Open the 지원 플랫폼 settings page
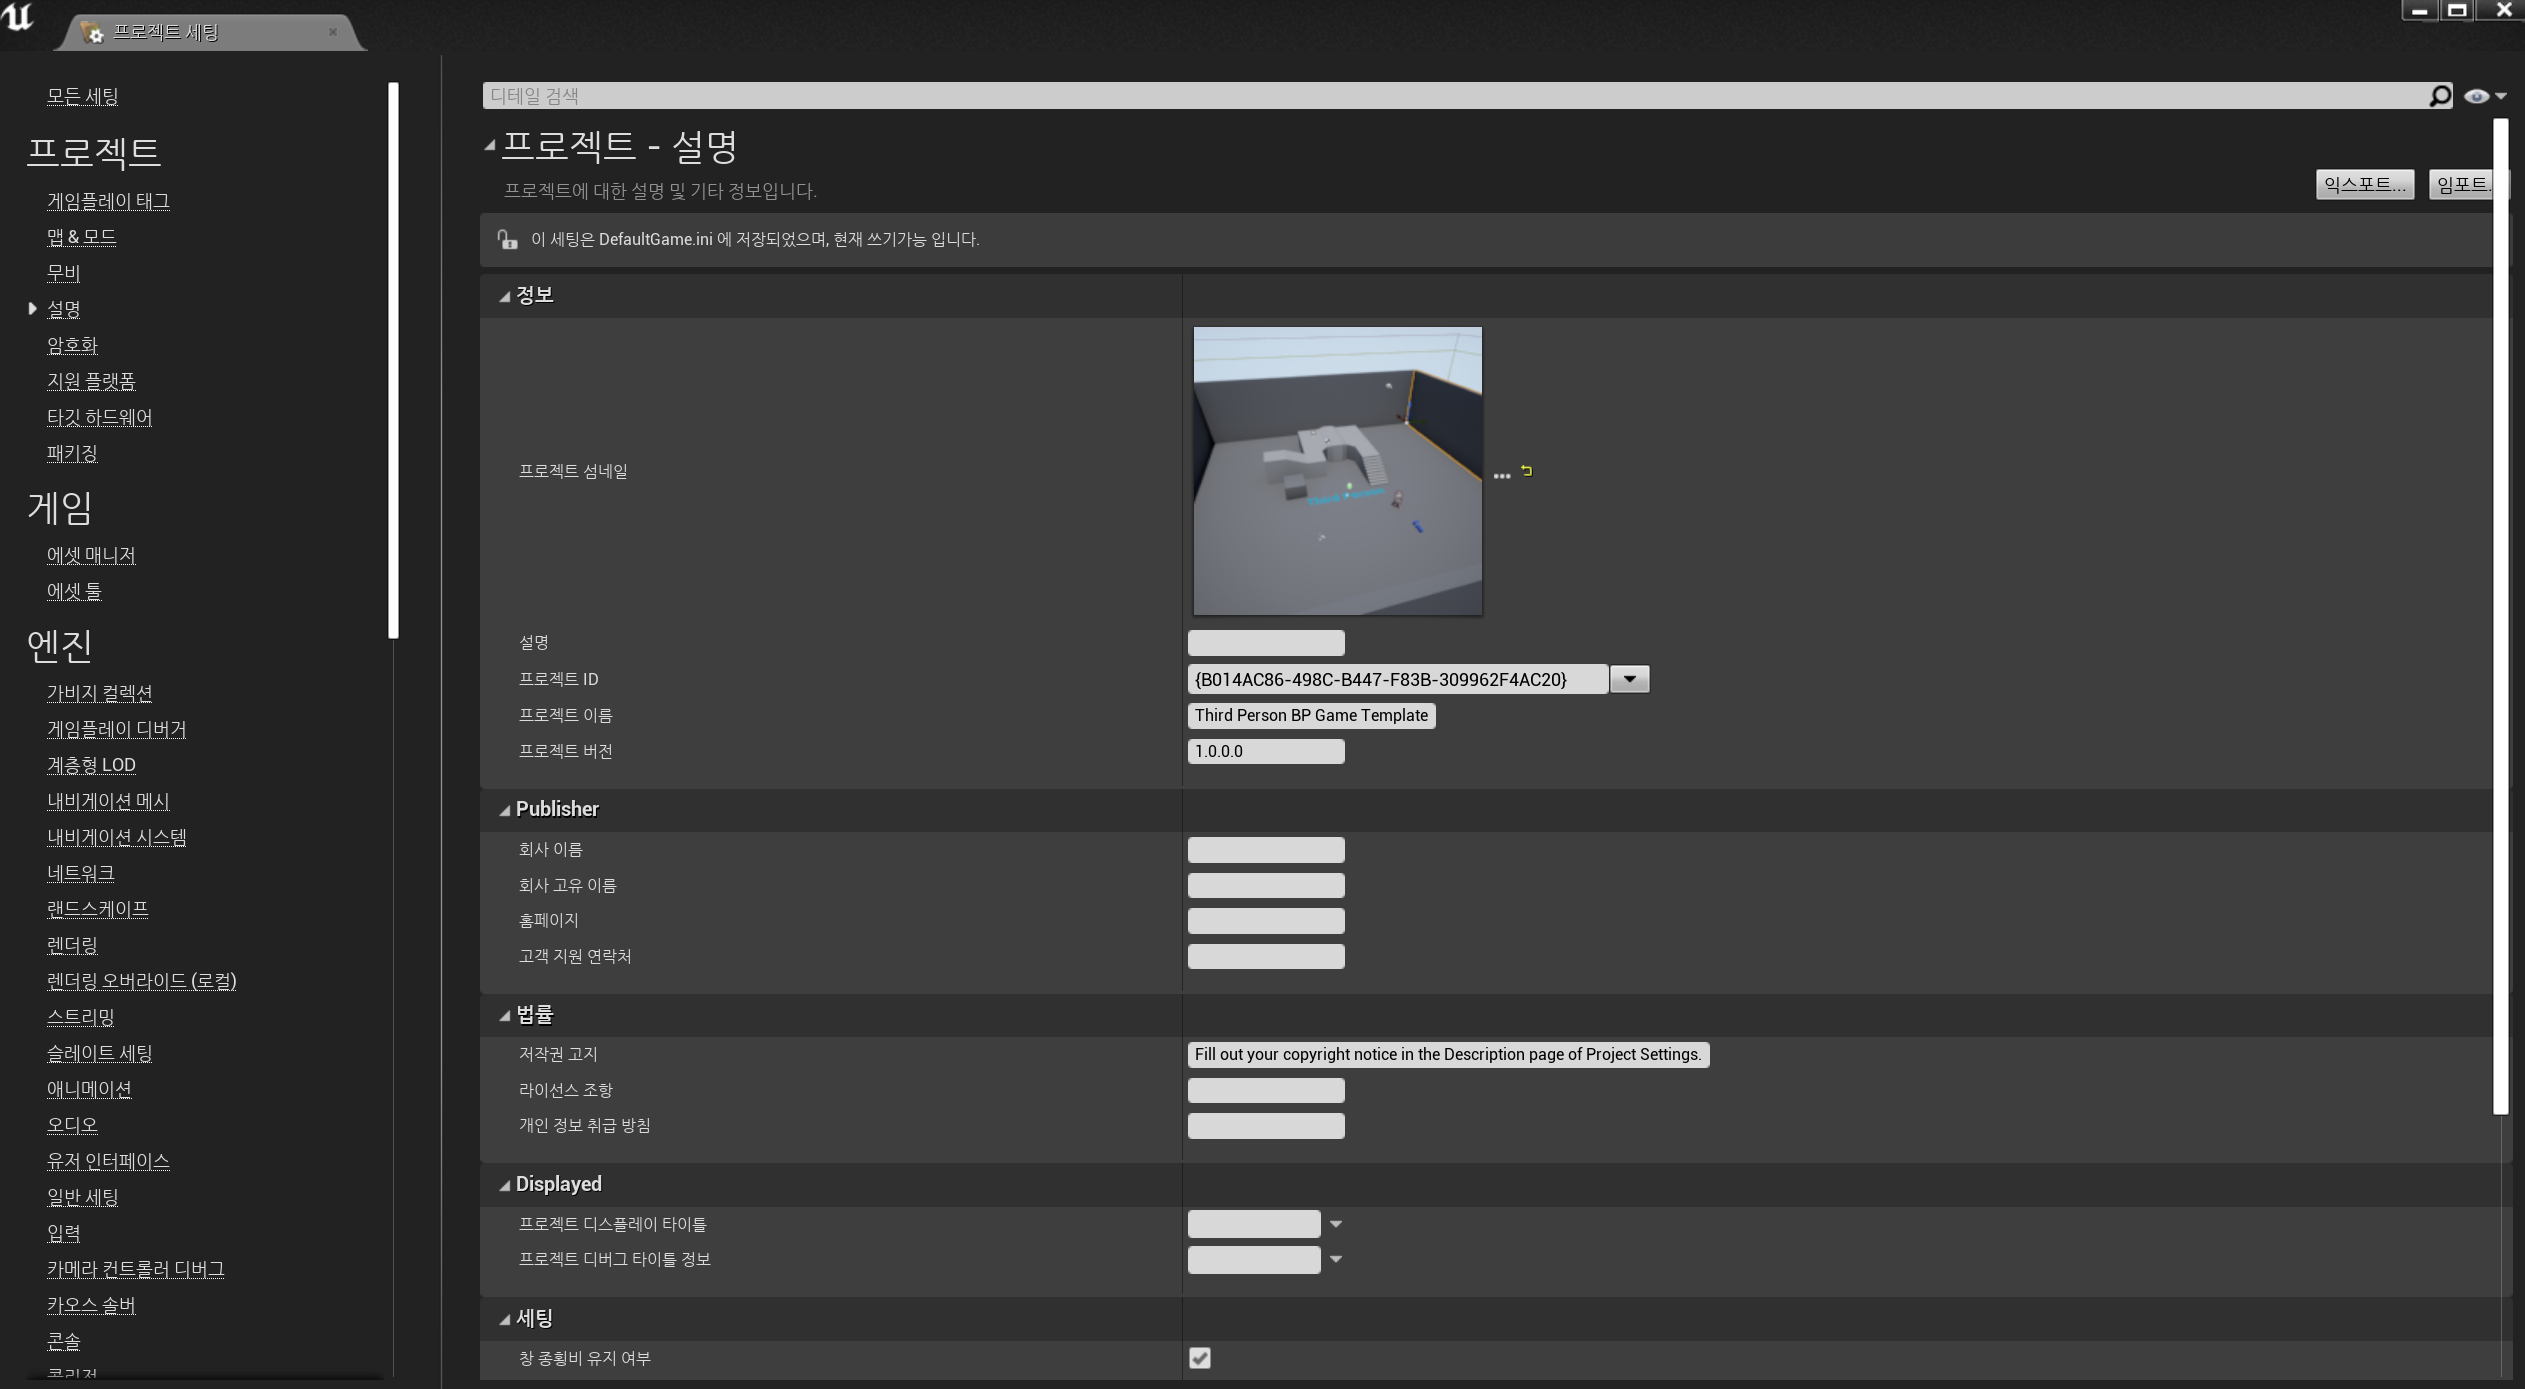 (91, 381)
